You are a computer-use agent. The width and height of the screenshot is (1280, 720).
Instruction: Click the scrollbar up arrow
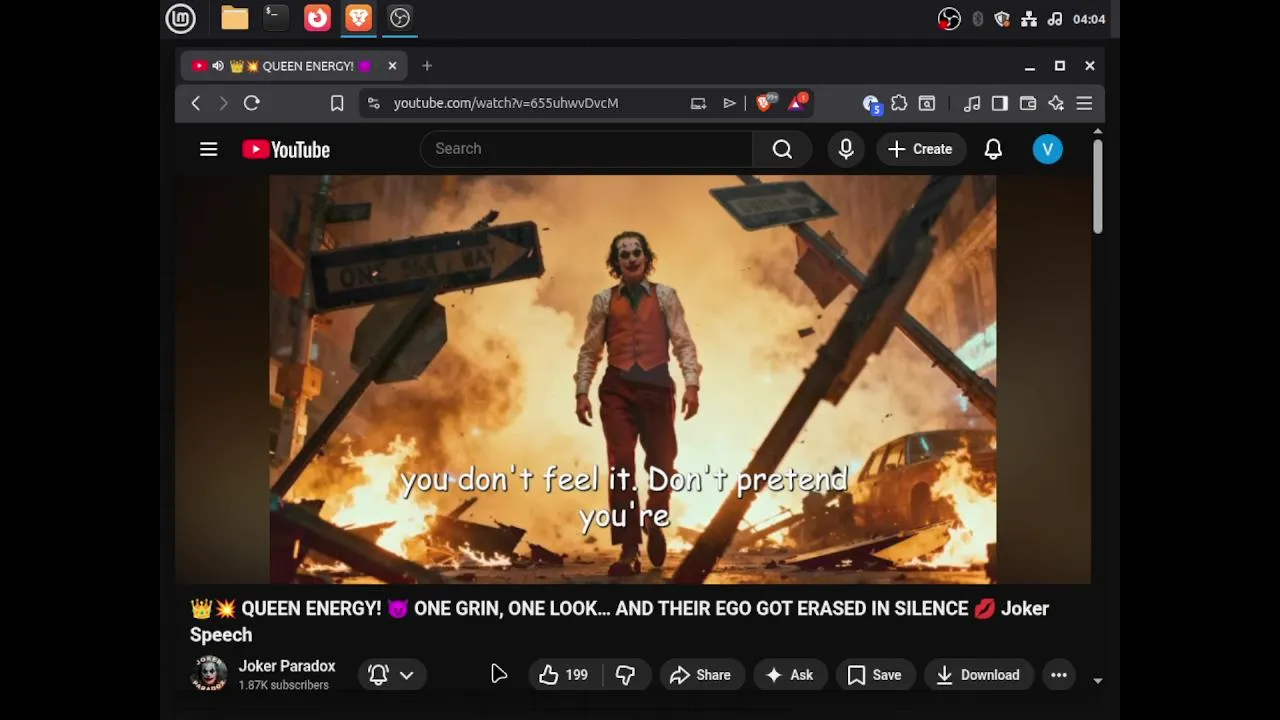click(1097, 132)
